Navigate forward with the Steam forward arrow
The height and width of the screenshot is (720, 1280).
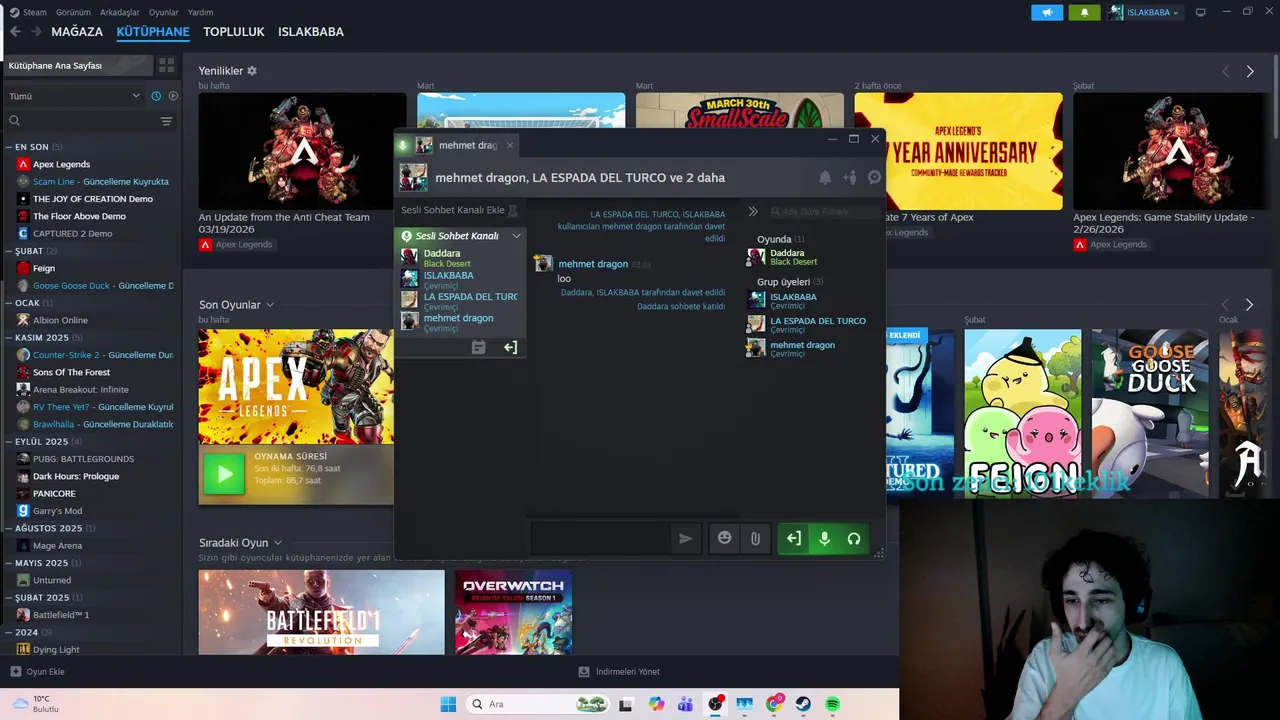pos(36,32)
